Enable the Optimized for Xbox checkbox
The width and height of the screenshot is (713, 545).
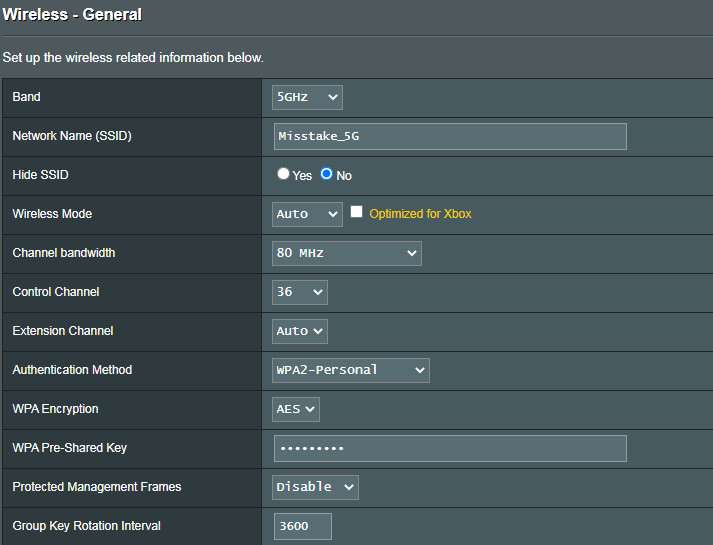click(357, 213)
